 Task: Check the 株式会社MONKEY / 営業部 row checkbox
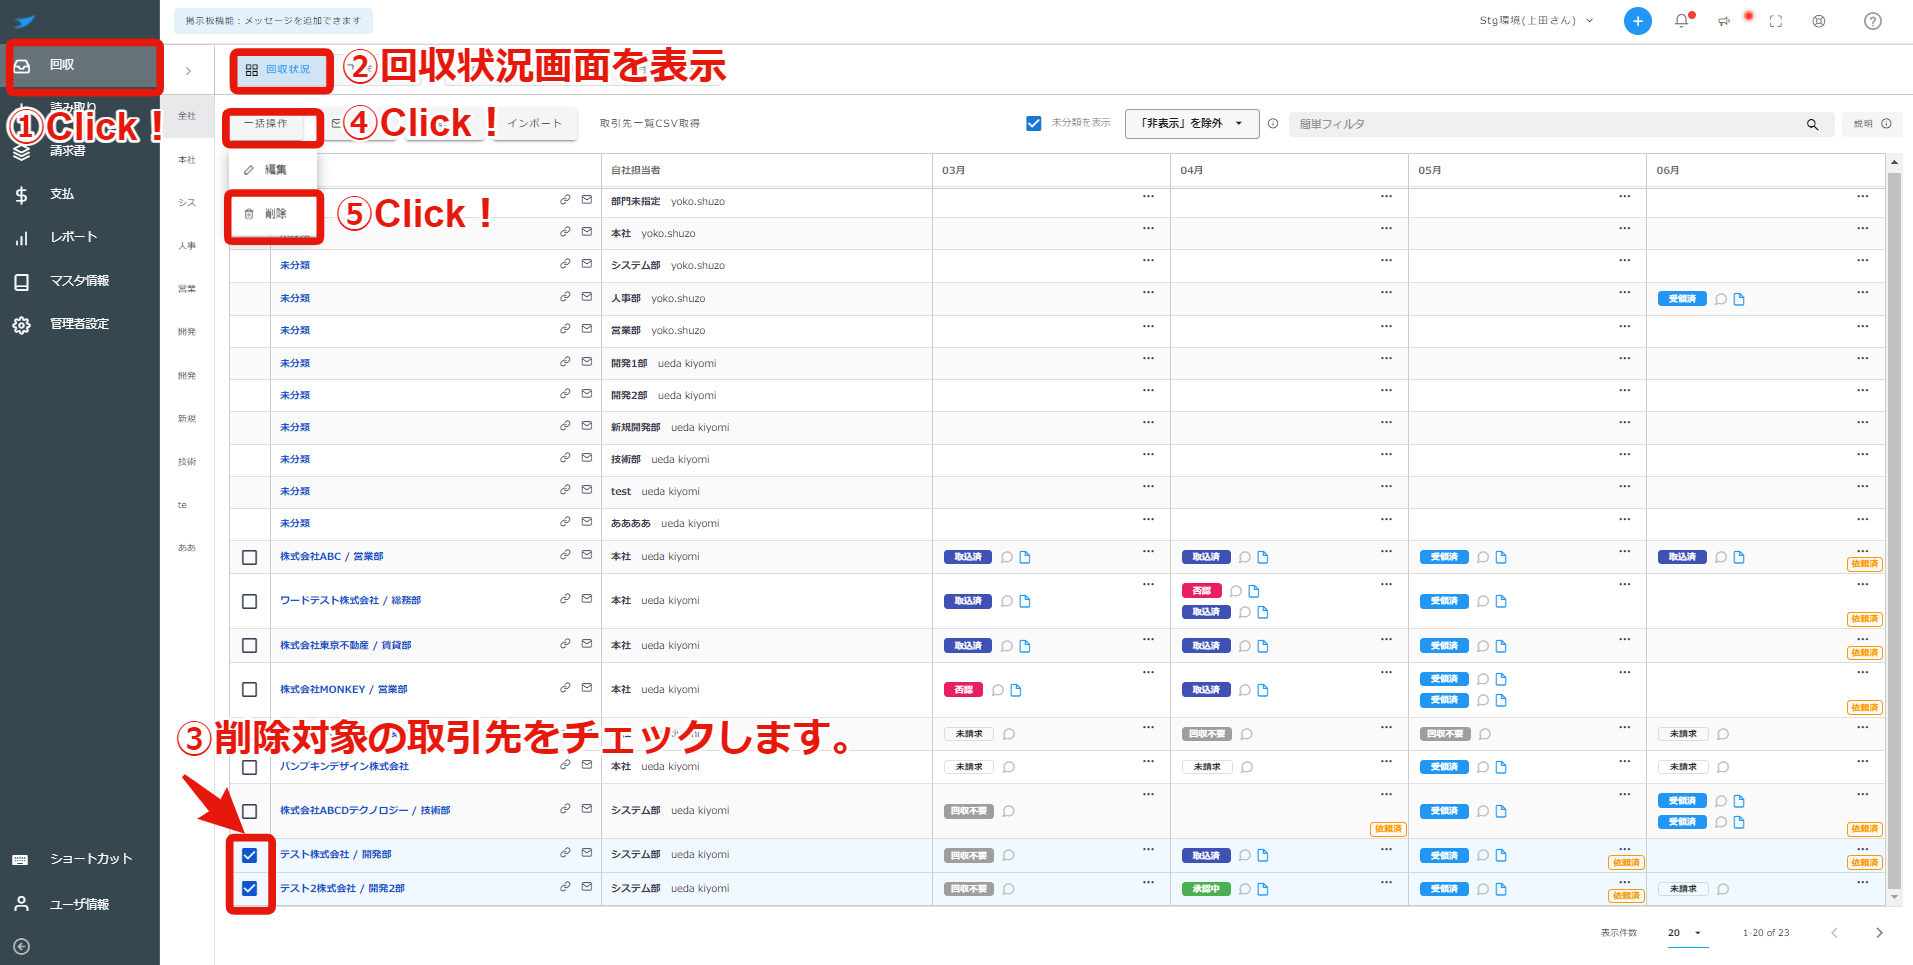[250, 690]
